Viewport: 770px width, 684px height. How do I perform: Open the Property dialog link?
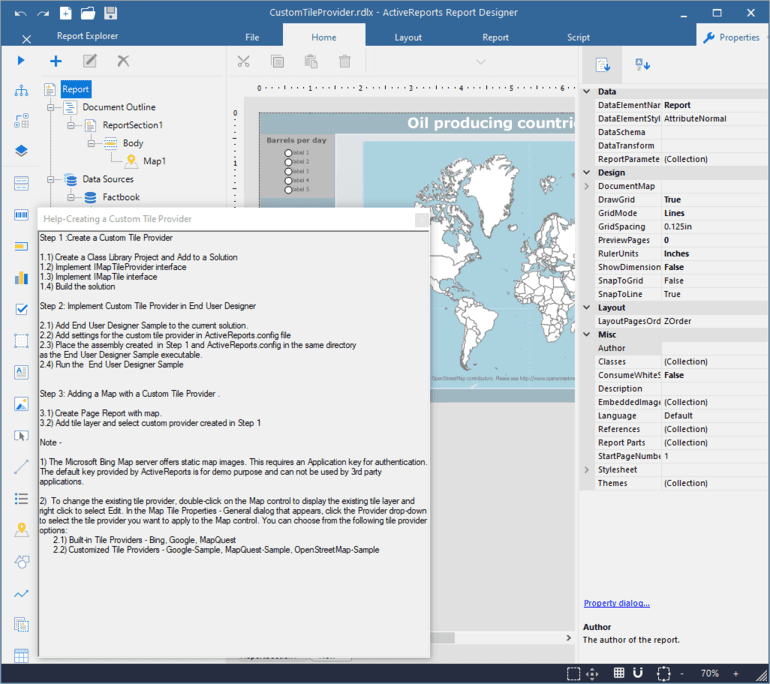617,603
